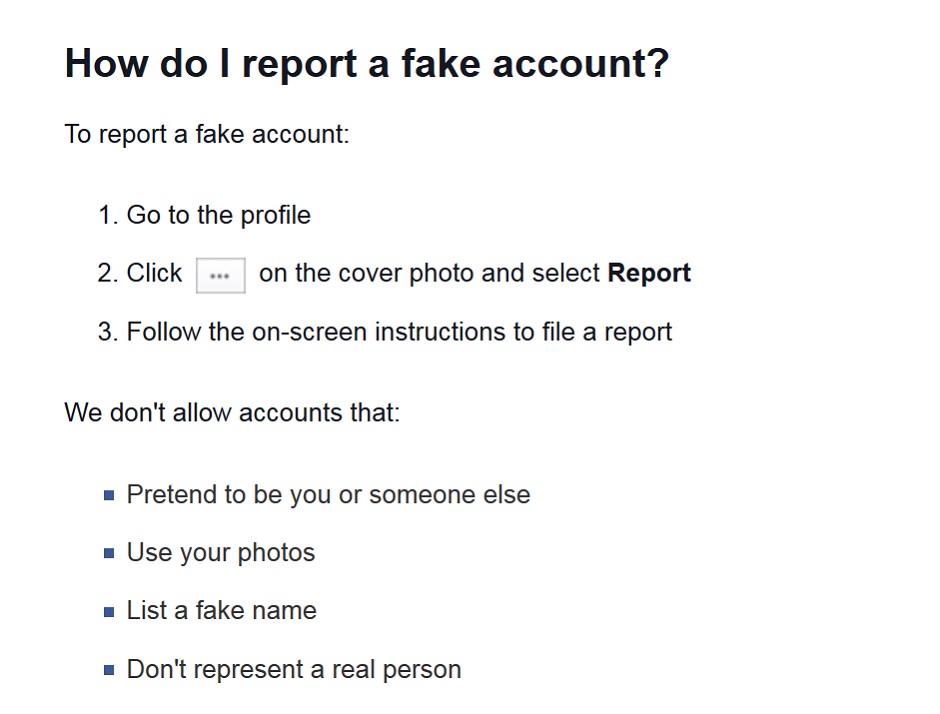This screenshot has width=940, height=714.
Task: Click the 'Use your photos' list item
Action: [x=220, y=553]
